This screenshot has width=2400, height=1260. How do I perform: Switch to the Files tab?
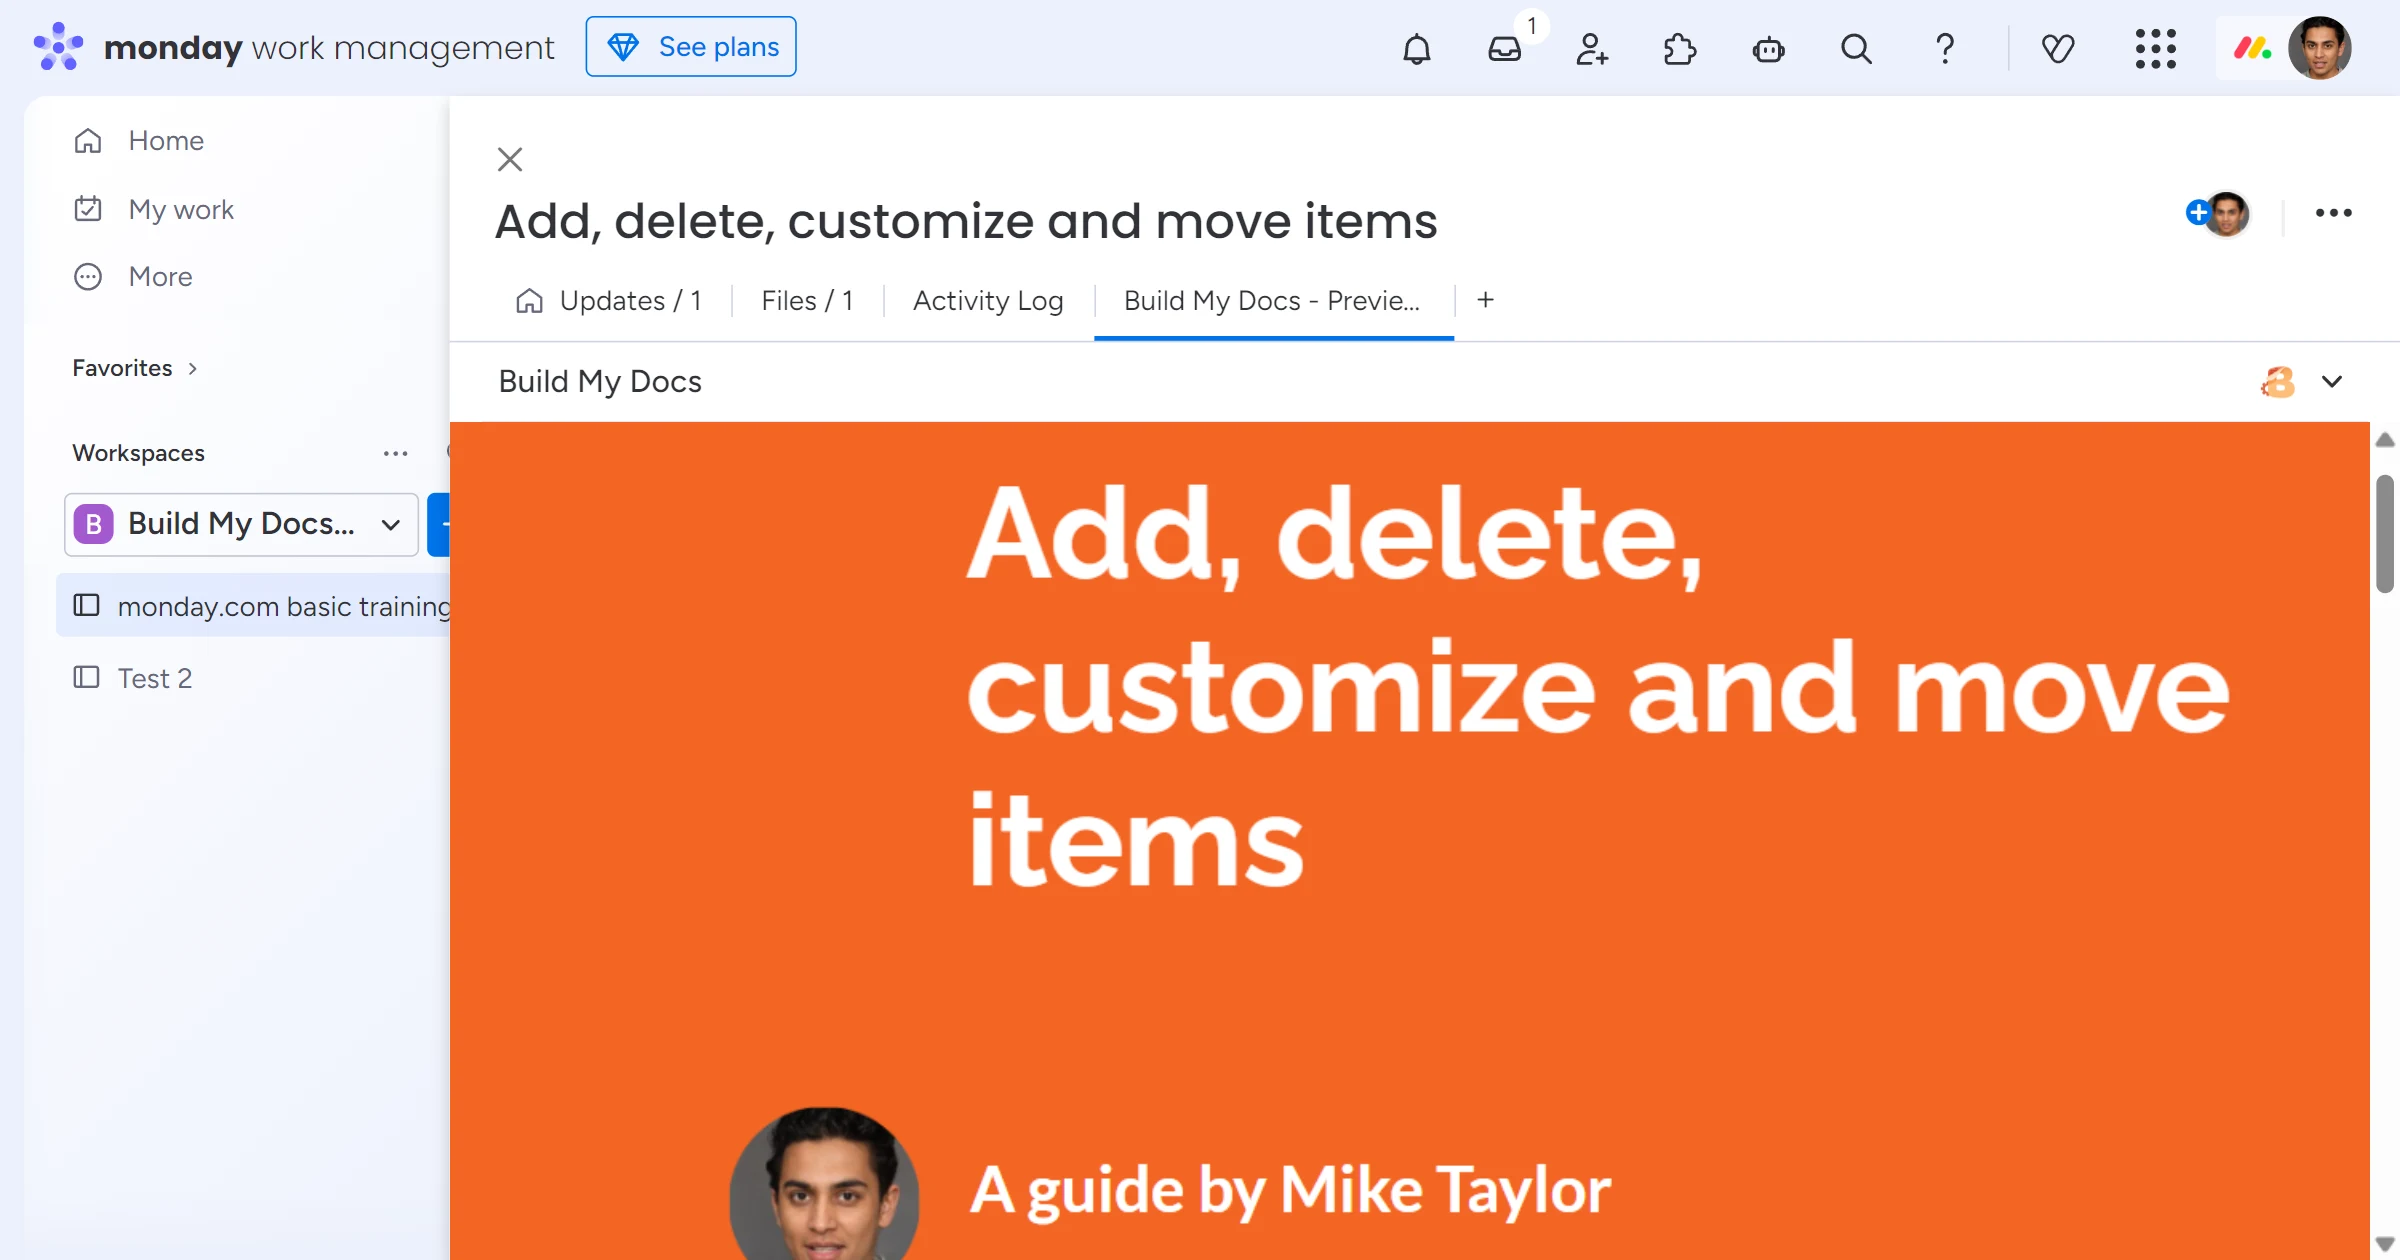tap(806, 301)
